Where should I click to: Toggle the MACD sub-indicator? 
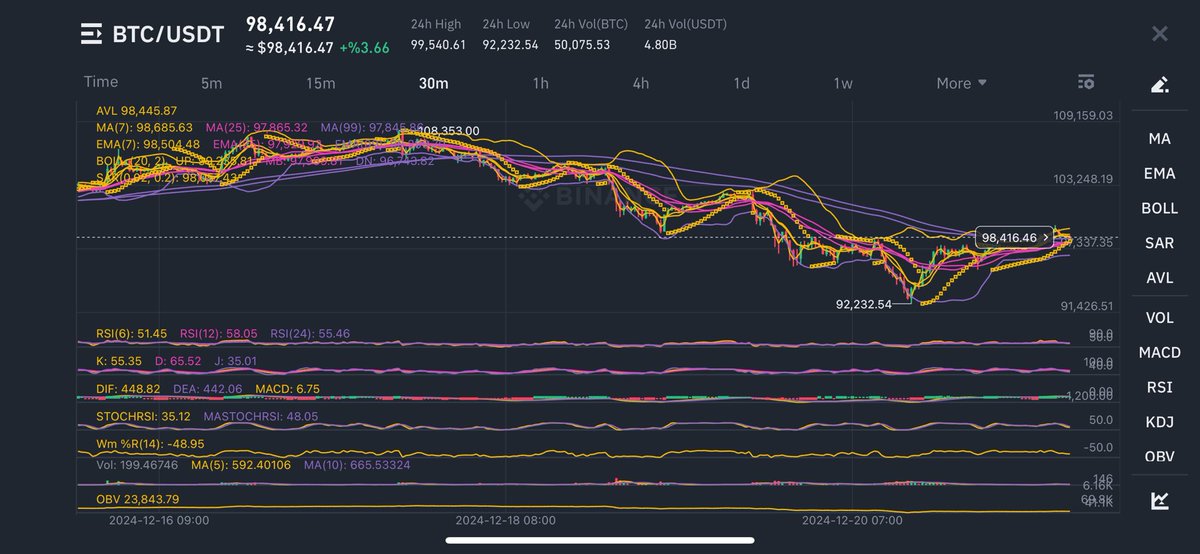click(x=1159, y=353)
